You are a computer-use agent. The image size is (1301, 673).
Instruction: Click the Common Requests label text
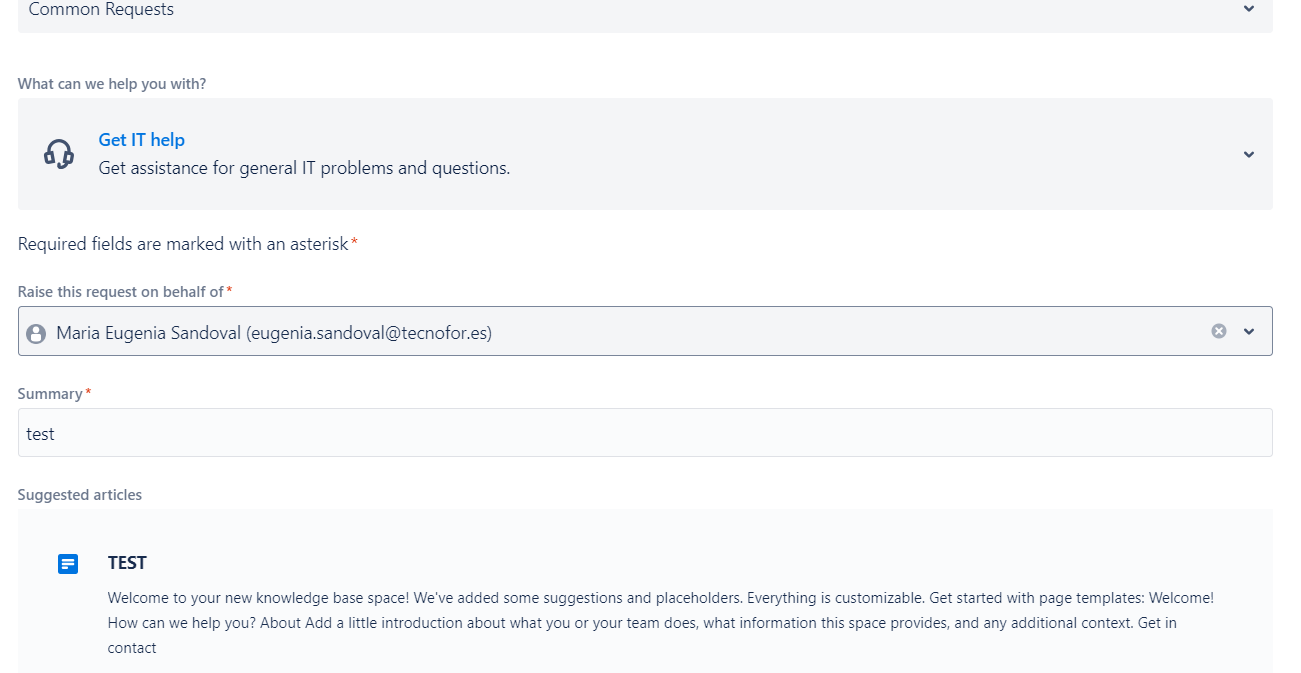[101, 10]
